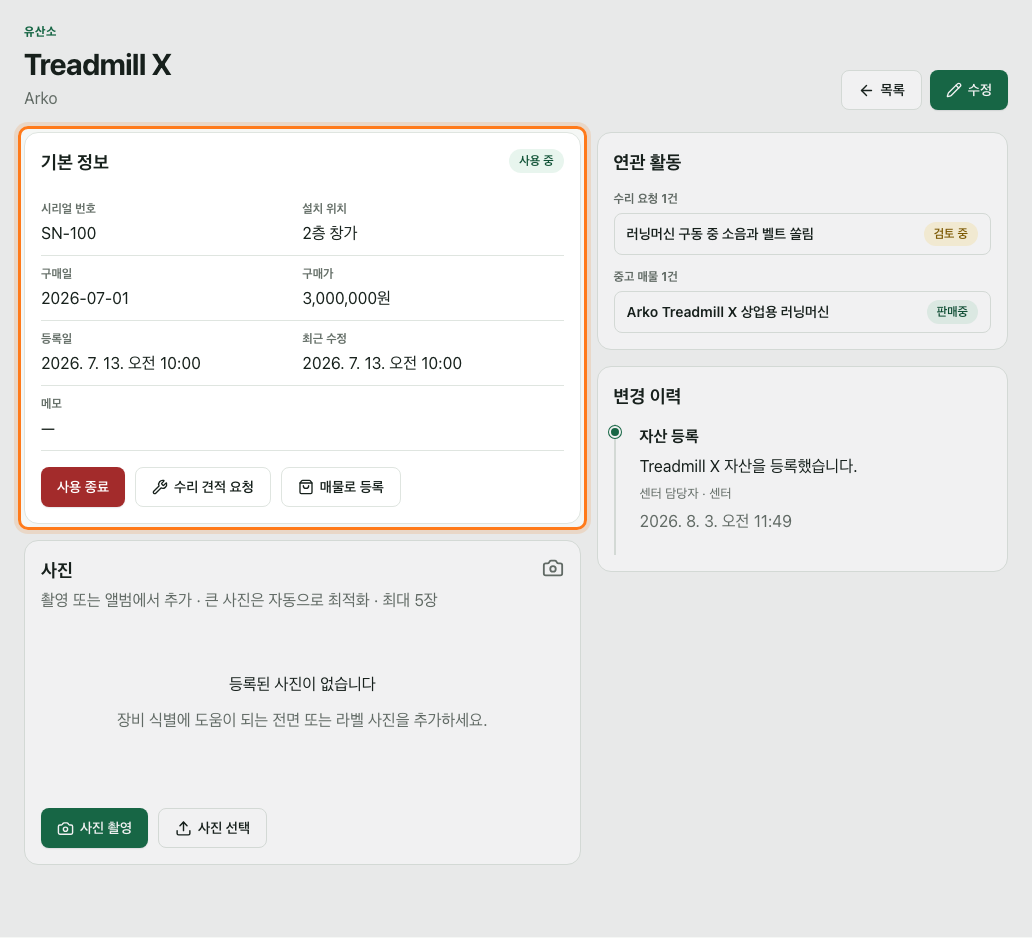1032x938 pixels.
Task: Click the wrench icon for 수리 견적 요청
Action: [x=160, y=487]
